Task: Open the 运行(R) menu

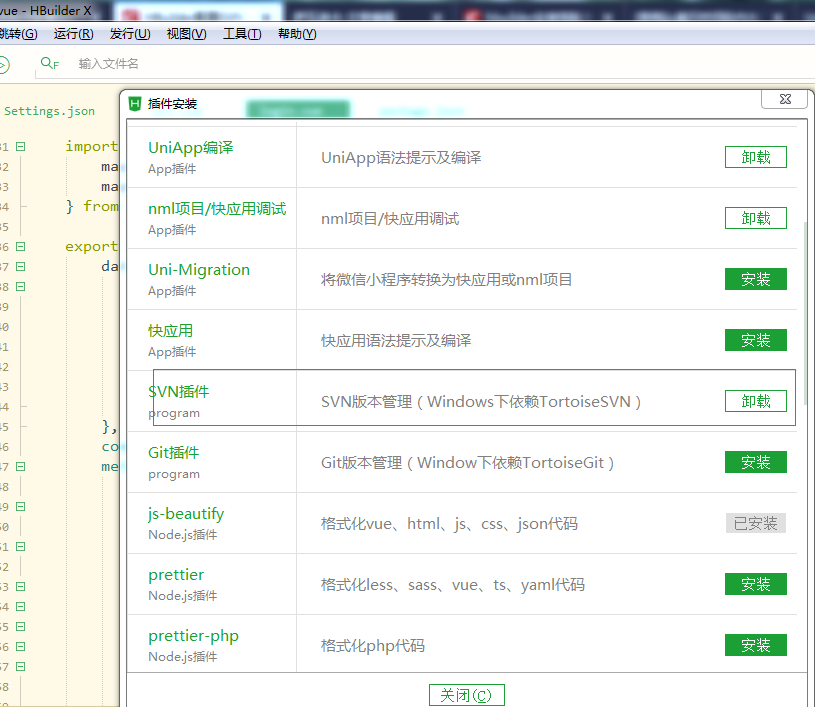Action: click(73, 34)
